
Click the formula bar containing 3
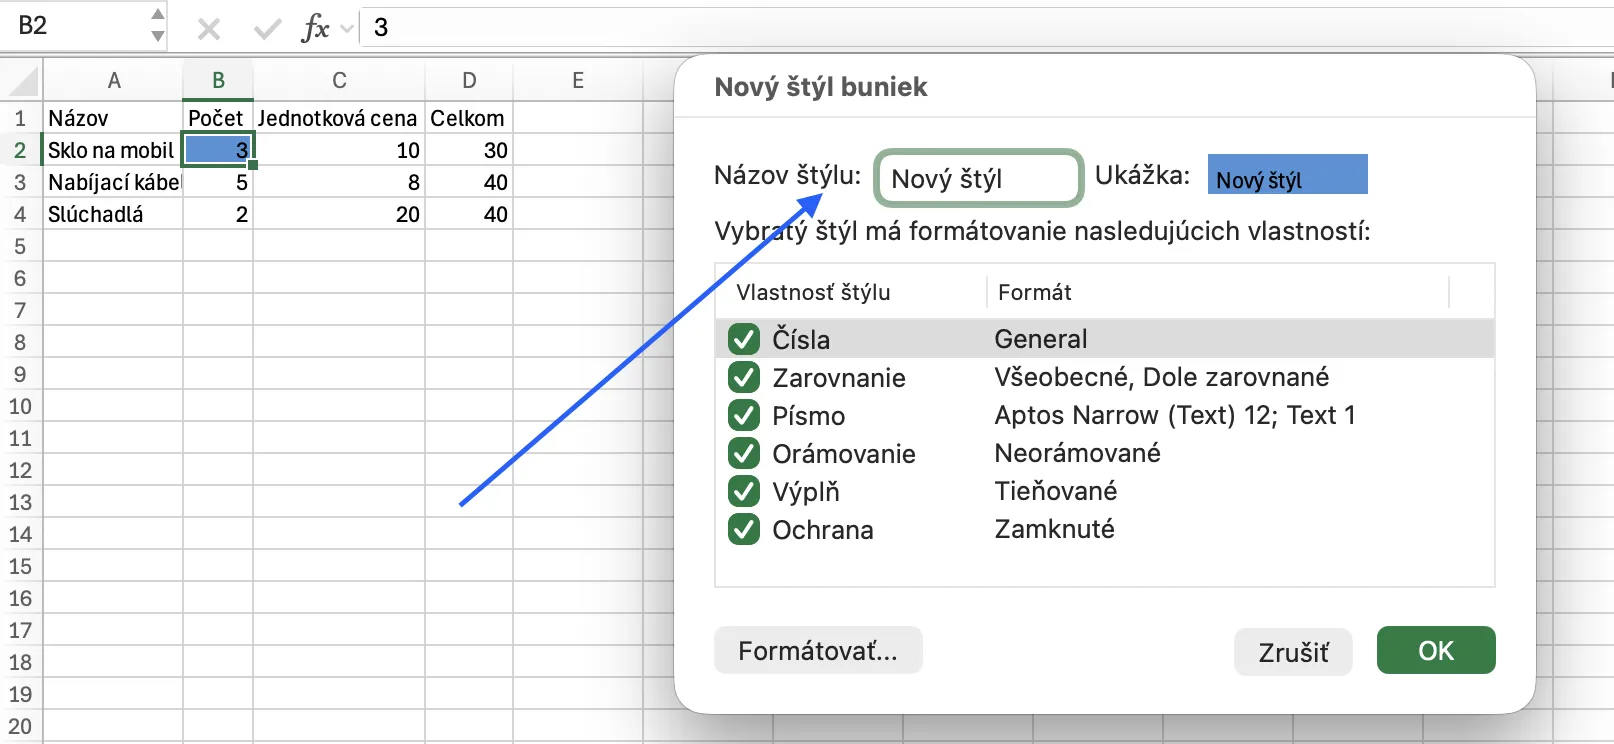[x=986, y=27]
